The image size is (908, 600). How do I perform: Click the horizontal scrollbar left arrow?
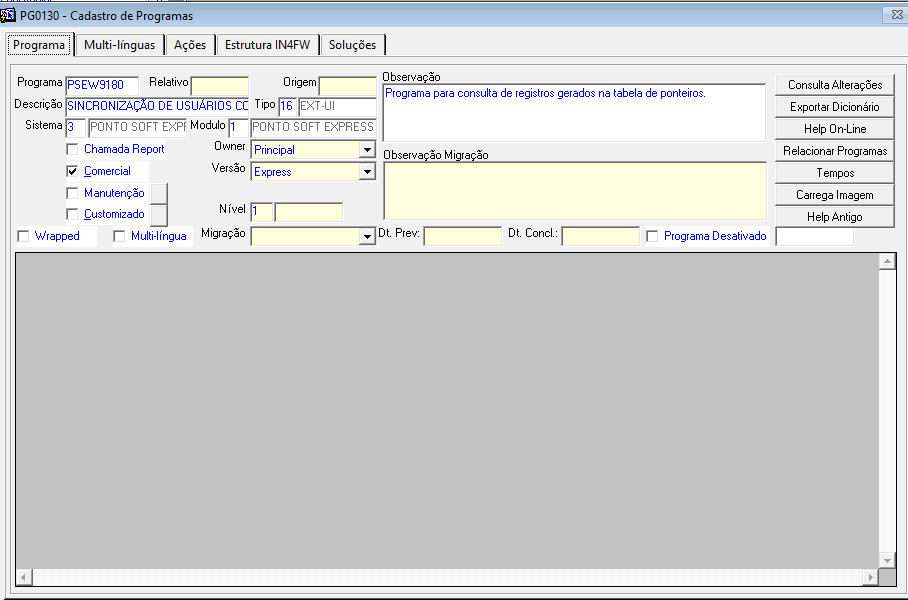pos(24,577)
